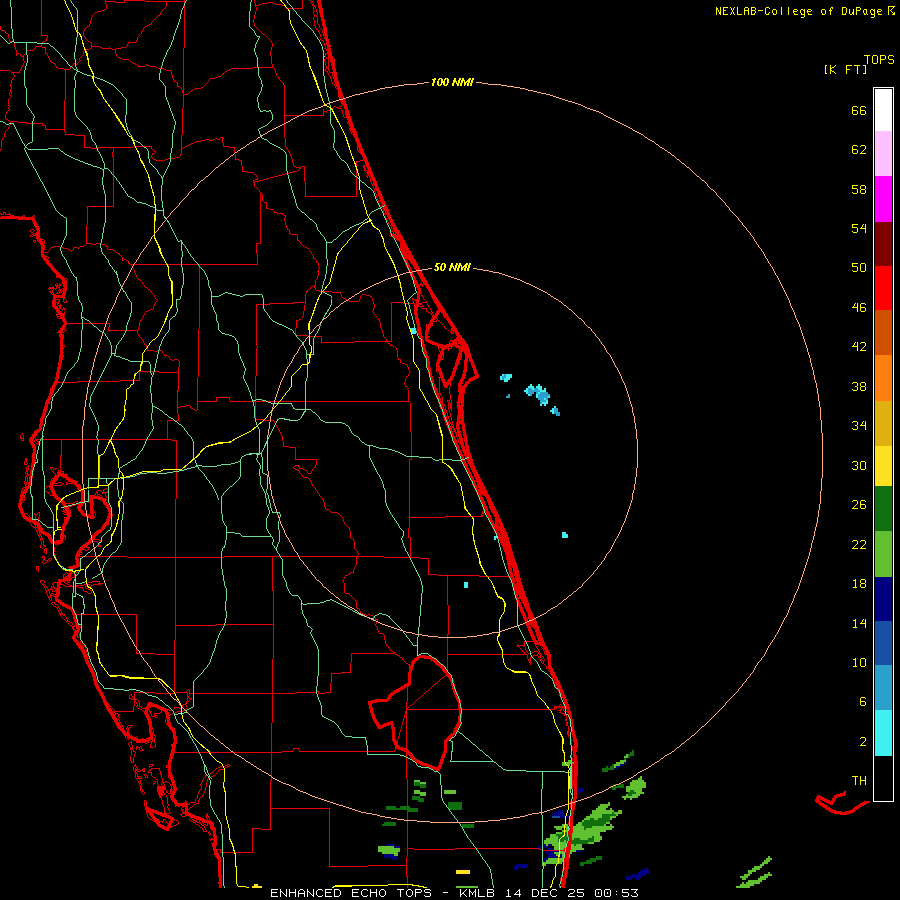Click the light green 22 kft swatch

point(883,554)
